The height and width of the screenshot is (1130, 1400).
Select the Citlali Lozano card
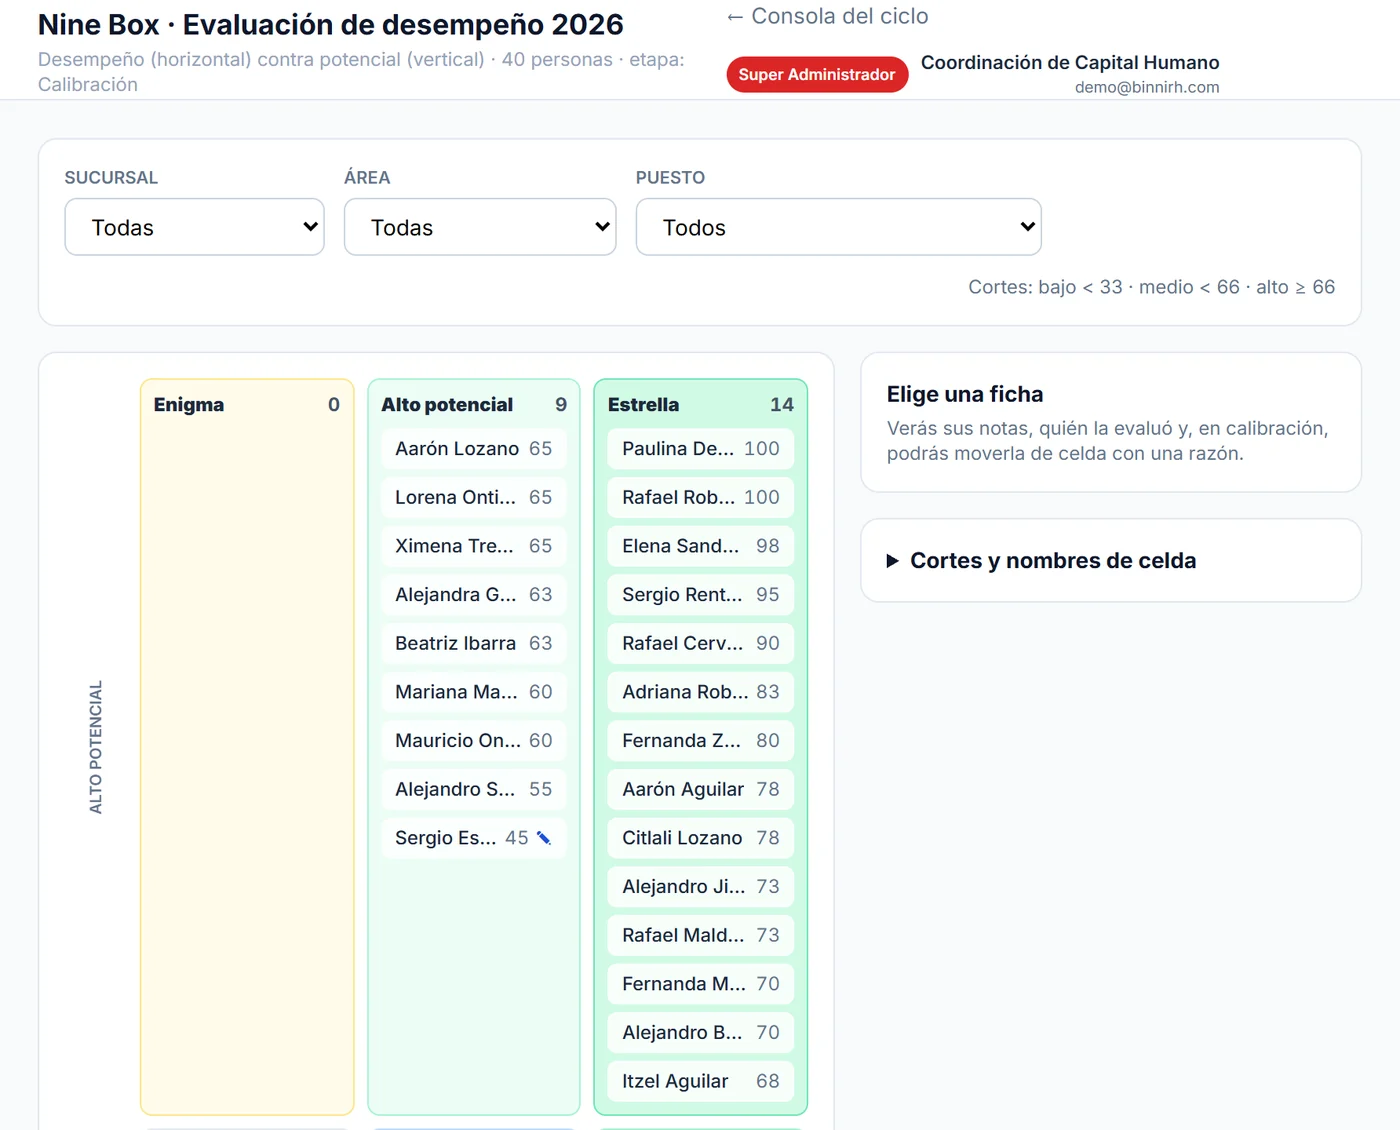[x=701, y=838]
